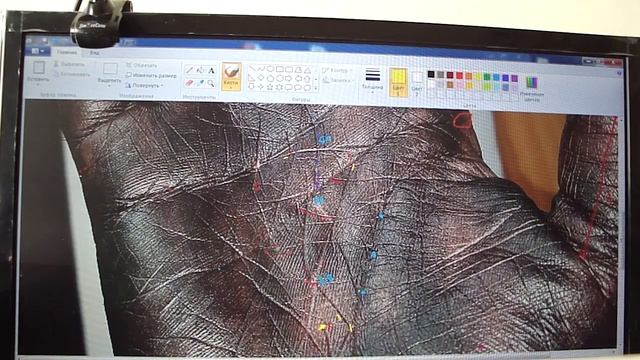The image size is (640, 360).
Task: Pick the gray color swatch in top row
Action: 440,75
